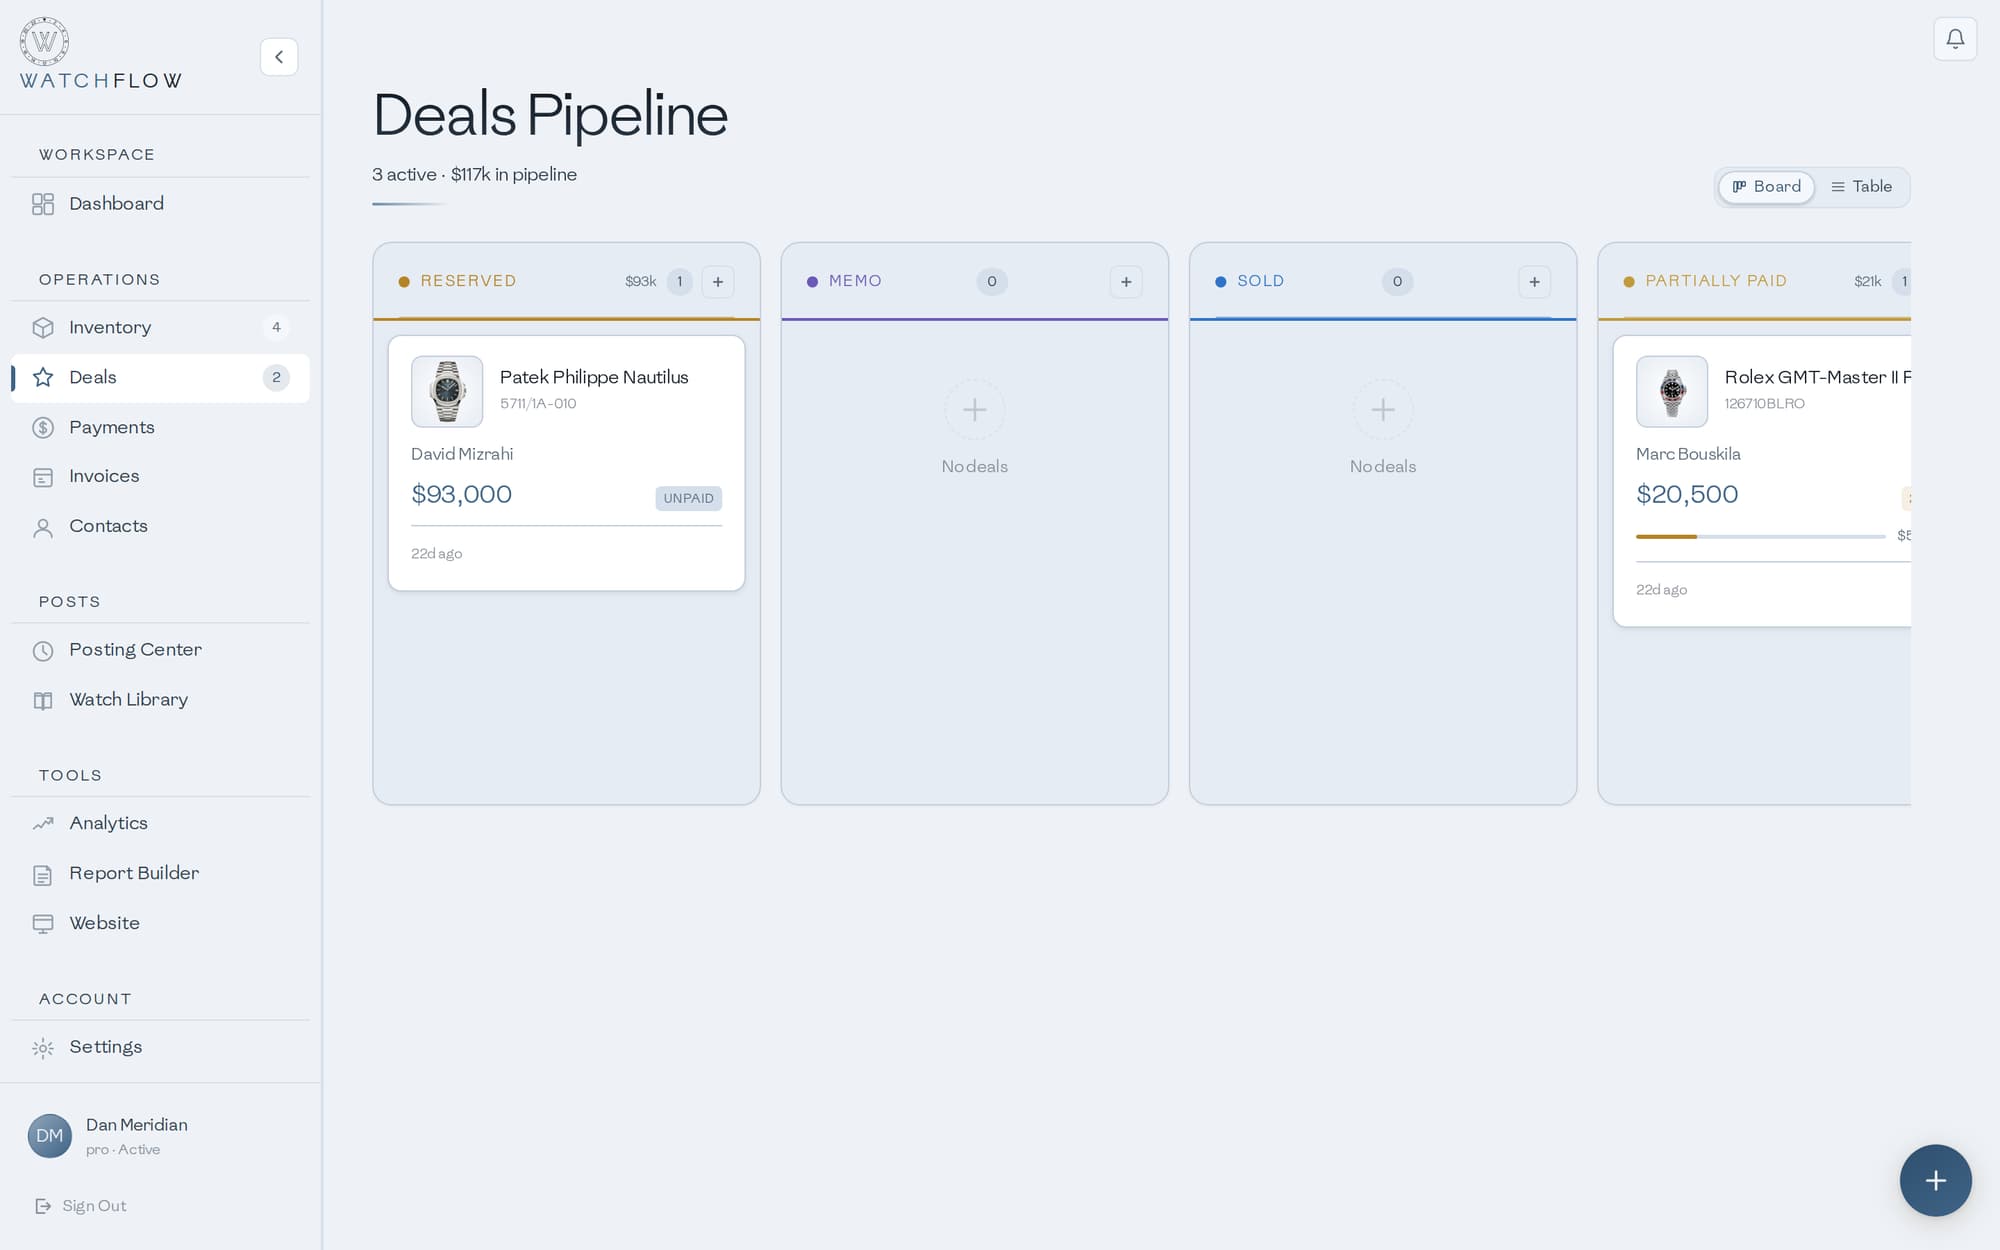Click the Deals count badge 2
The height and width of the screenshot is (1250, 2000).
tap(276, 378)
